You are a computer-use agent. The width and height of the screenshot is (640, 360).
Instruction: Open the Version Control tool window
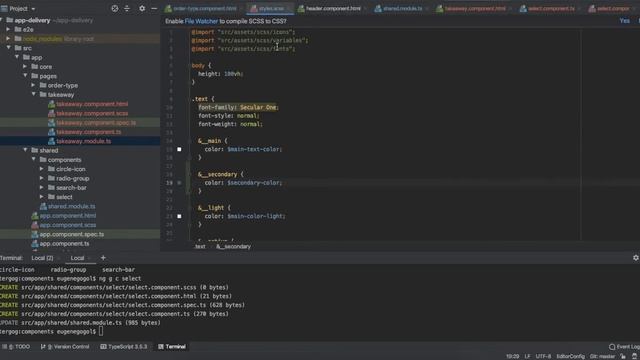pyautogui.click(x=65, y=347)
